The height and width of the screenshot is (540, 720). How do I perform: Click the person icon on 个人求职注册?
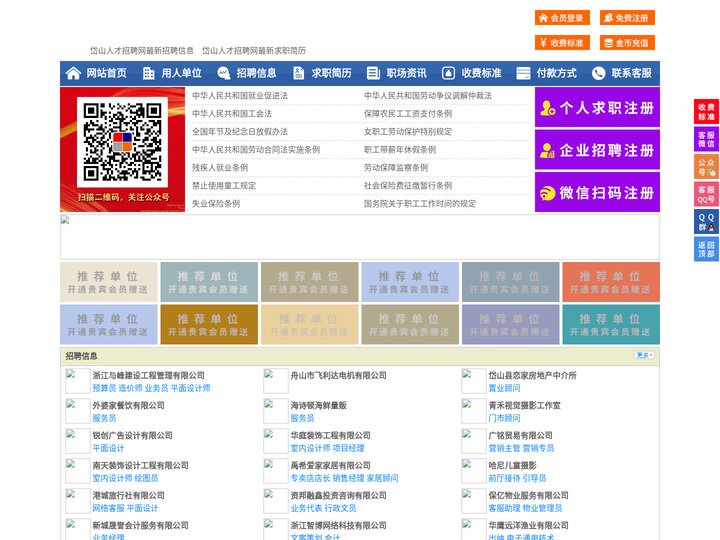click(x=547, y=108)
